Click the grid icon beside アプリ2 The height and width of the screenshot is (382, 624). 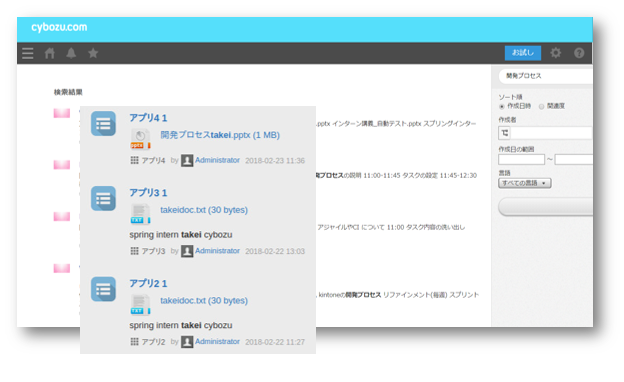(x=135, y=341)
